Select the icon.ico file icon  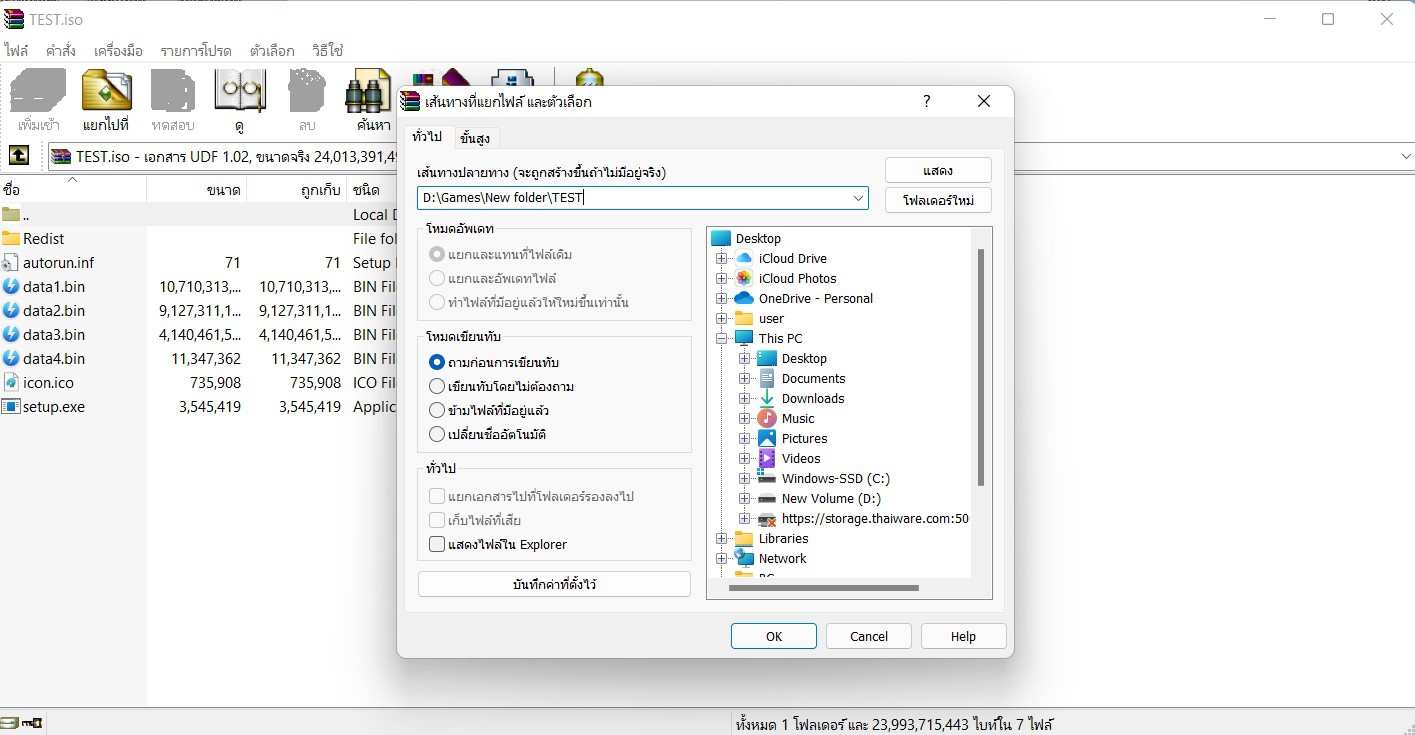11,382
